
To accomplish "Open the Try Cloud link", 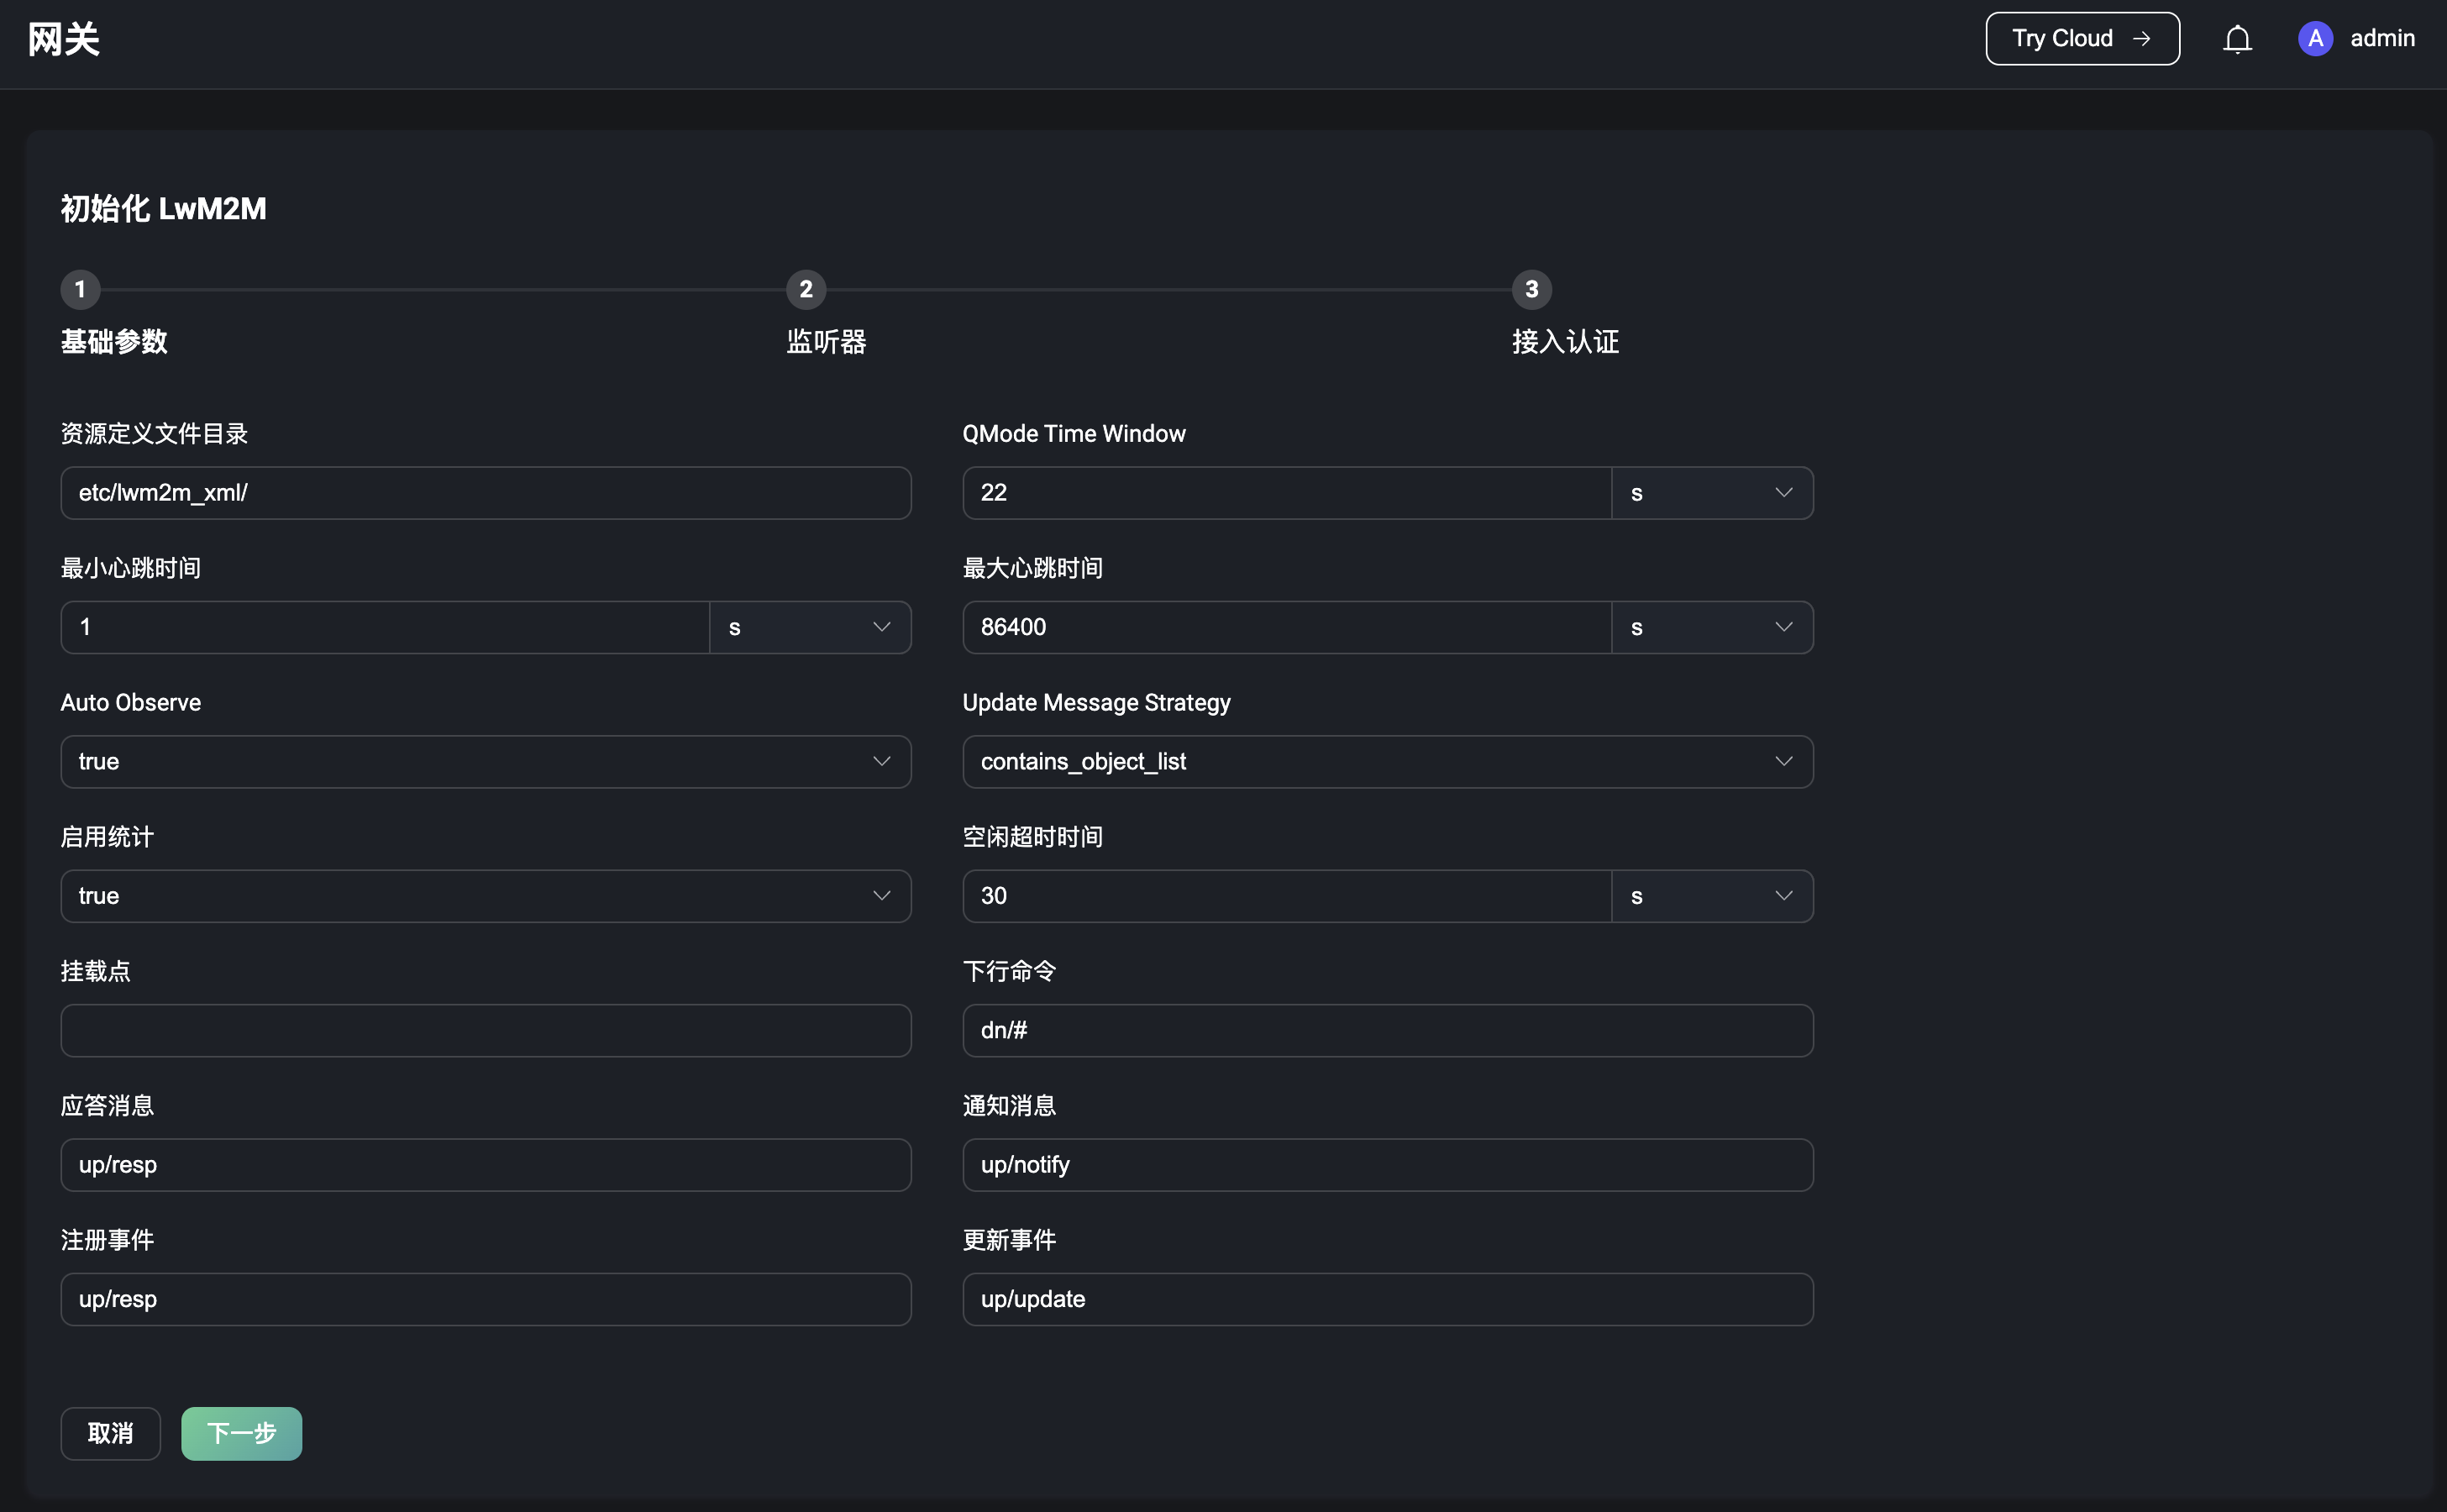I will pos(2082,38).
